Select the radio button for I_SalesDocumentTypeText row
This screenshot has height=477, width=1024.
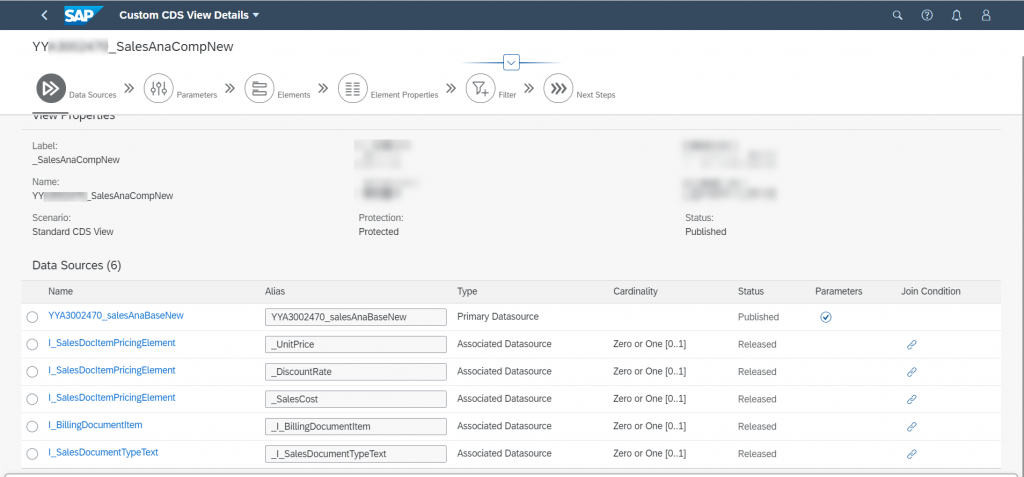(32, 454)
